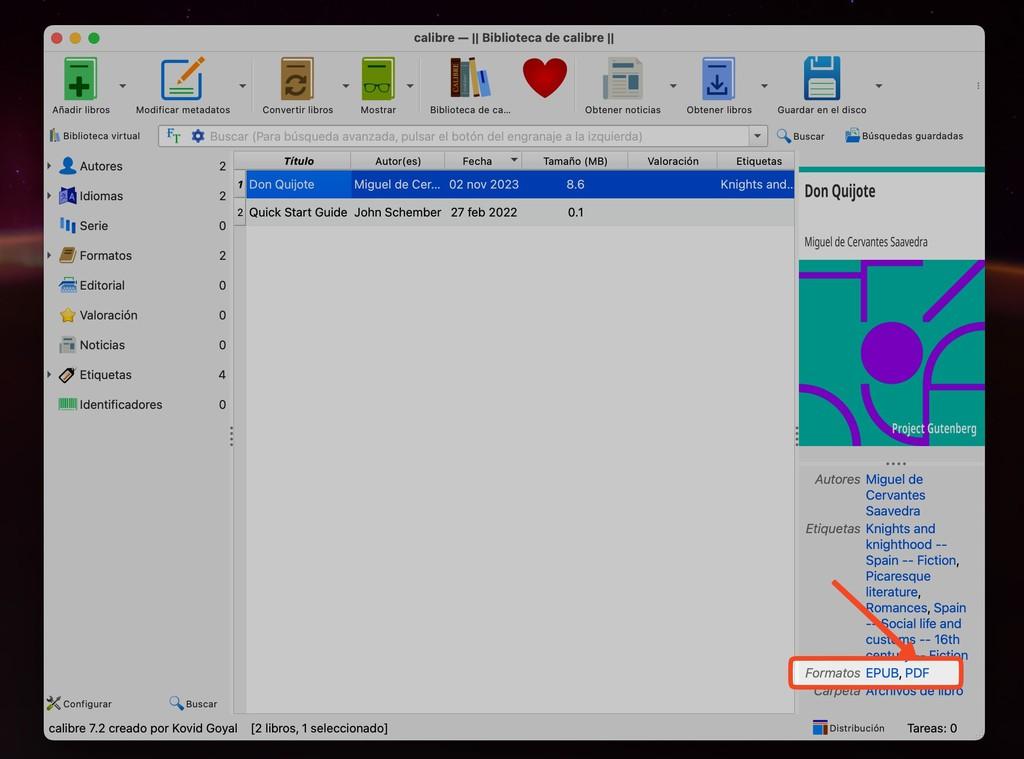
Task: Sort by Valoración column header
Action: click(673, 161)
